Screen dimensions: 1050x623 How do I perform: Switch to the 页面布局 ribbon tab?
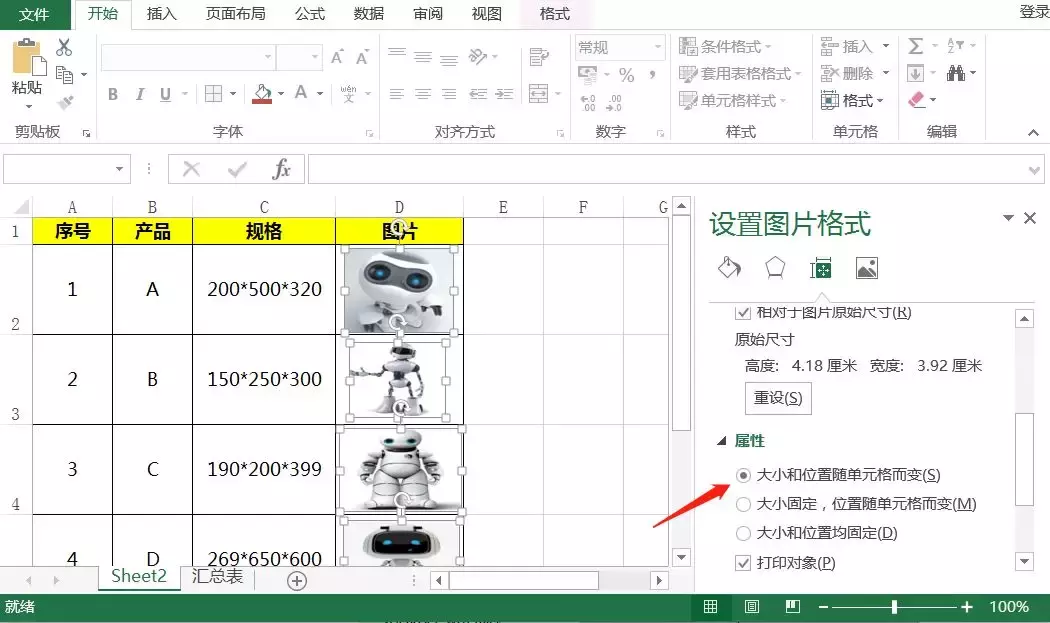235,13
